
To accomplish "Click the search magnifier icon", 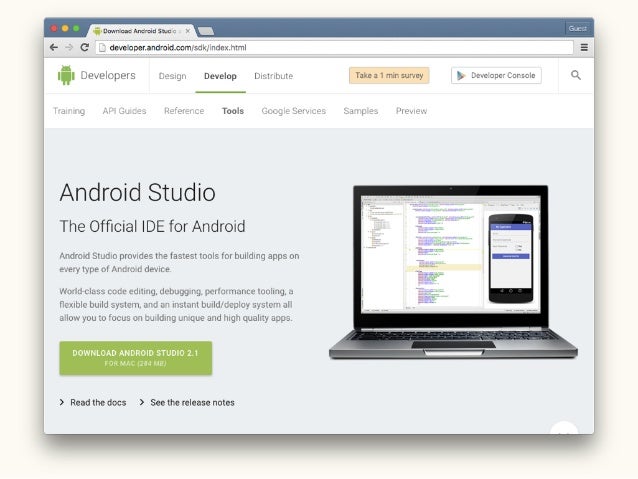I will pyautogui.click(x=576, y=75).
